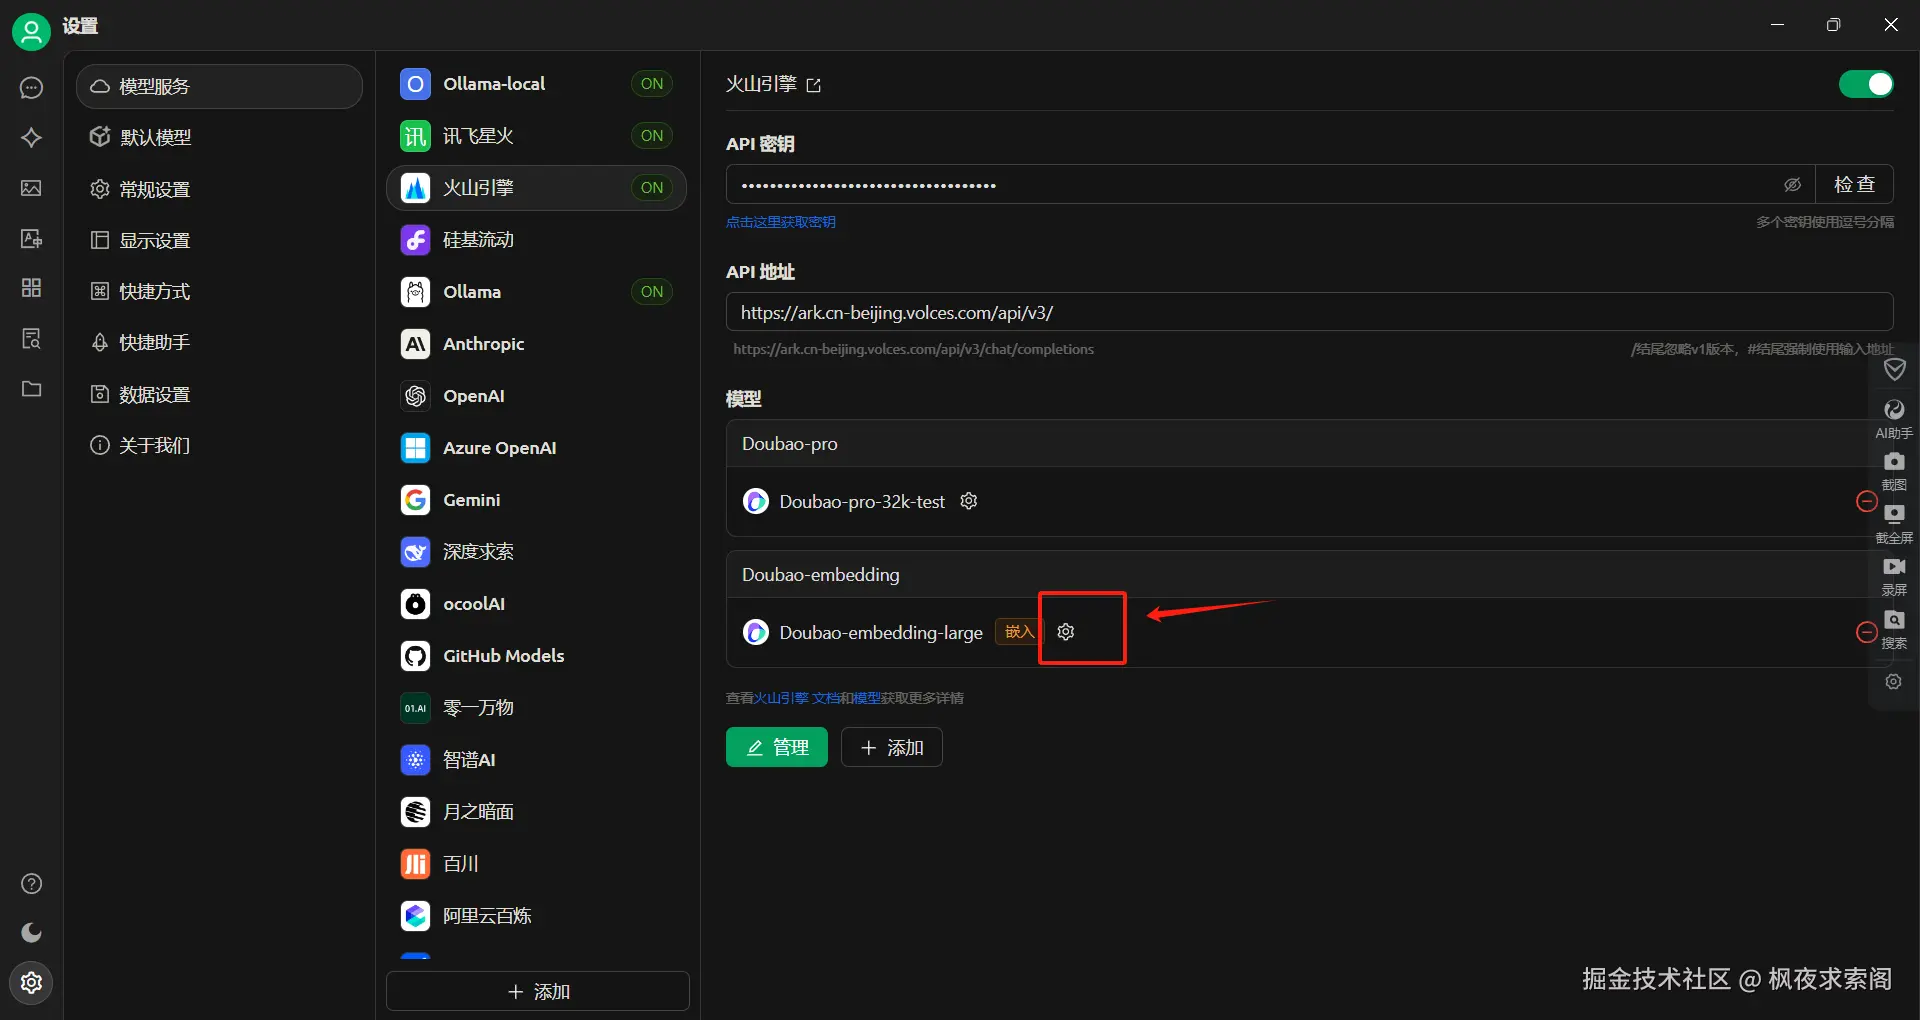Select the 智谱AI provider

click(536, 760)
